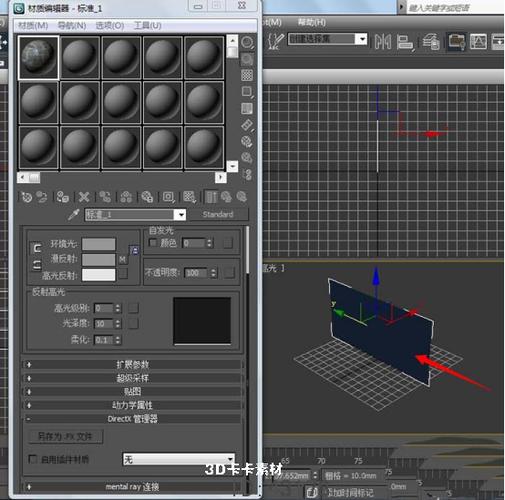The height and width of the screenshot is (500, 505).
Task: Click the Get Material icon
Action: click(x=27, y=197)
